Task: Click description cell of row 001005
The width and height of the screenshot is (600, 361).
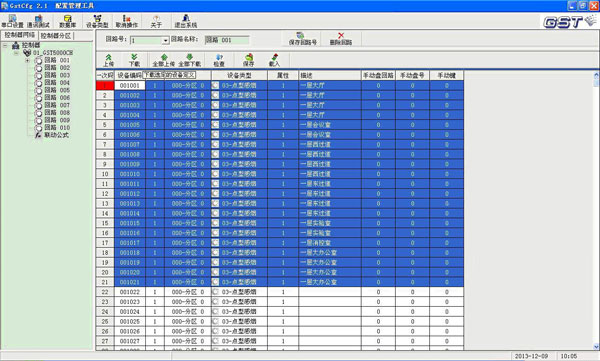Action: [329, 124]
